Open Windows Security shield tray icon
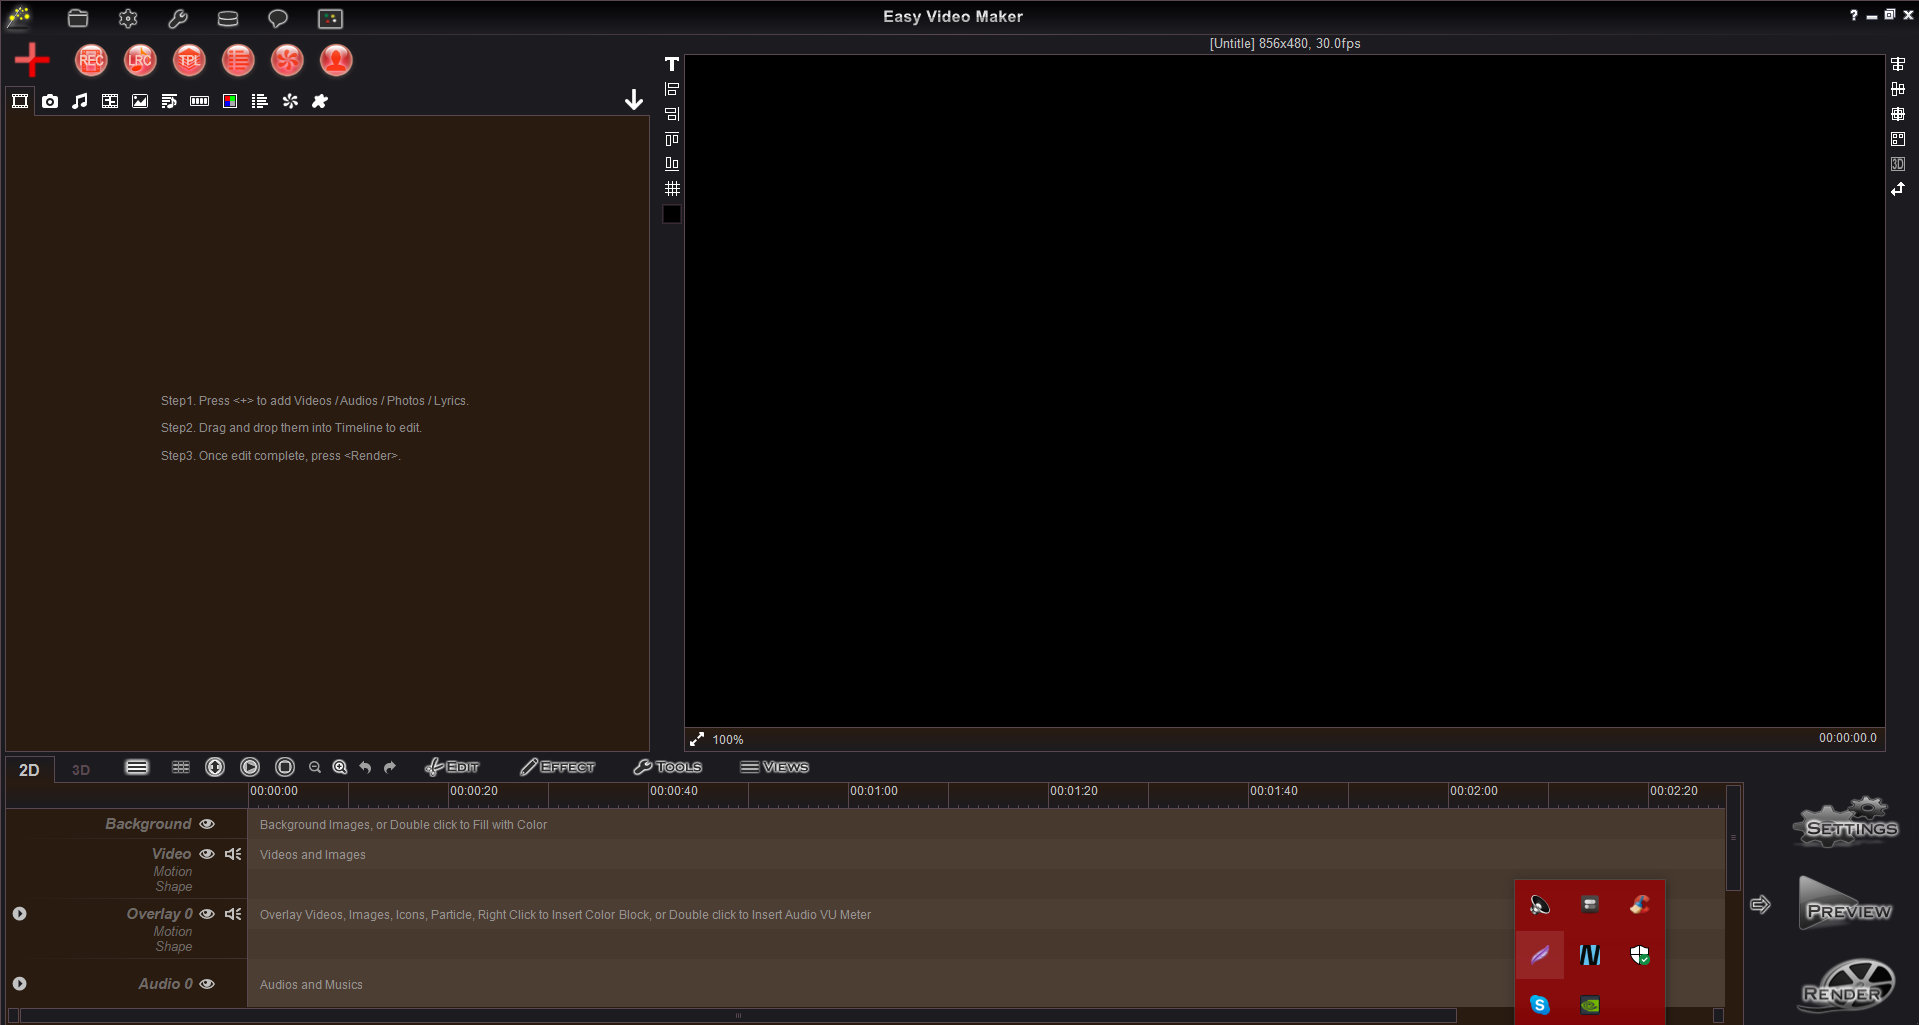Viewport: 1919px width, 1025px height. [1640, 955]
